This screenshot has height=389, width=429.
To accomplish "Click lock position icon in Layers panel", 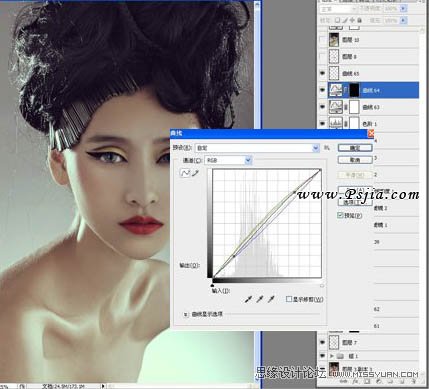I will tap(352, 21).
